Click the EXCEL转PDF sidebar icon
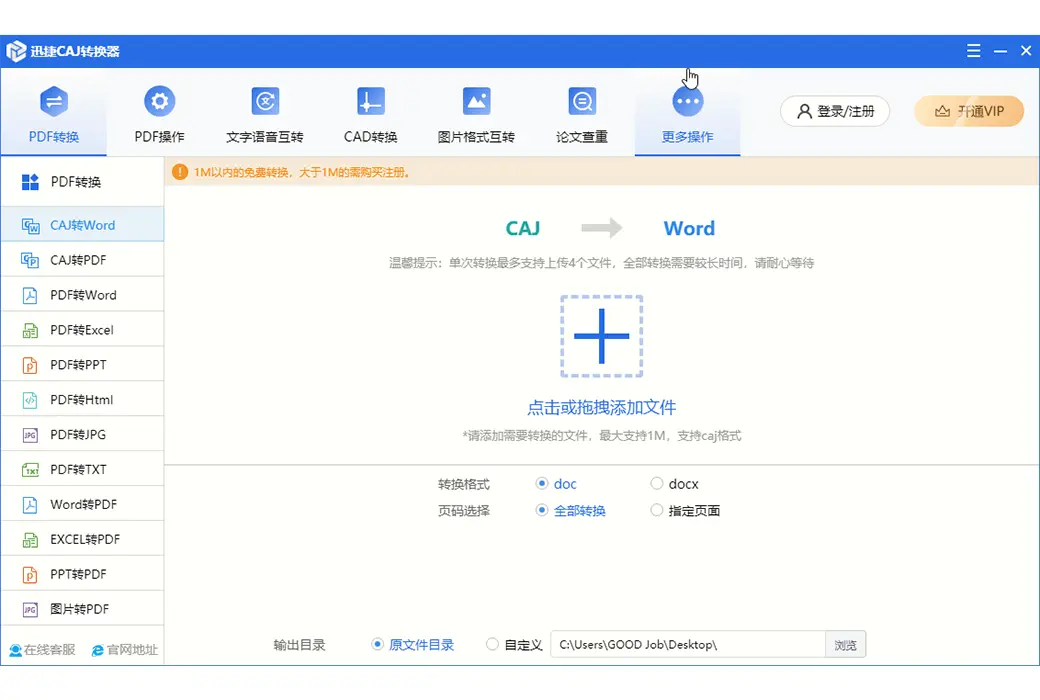Screen dimensions: 1040x700 (x=30, y=540)
